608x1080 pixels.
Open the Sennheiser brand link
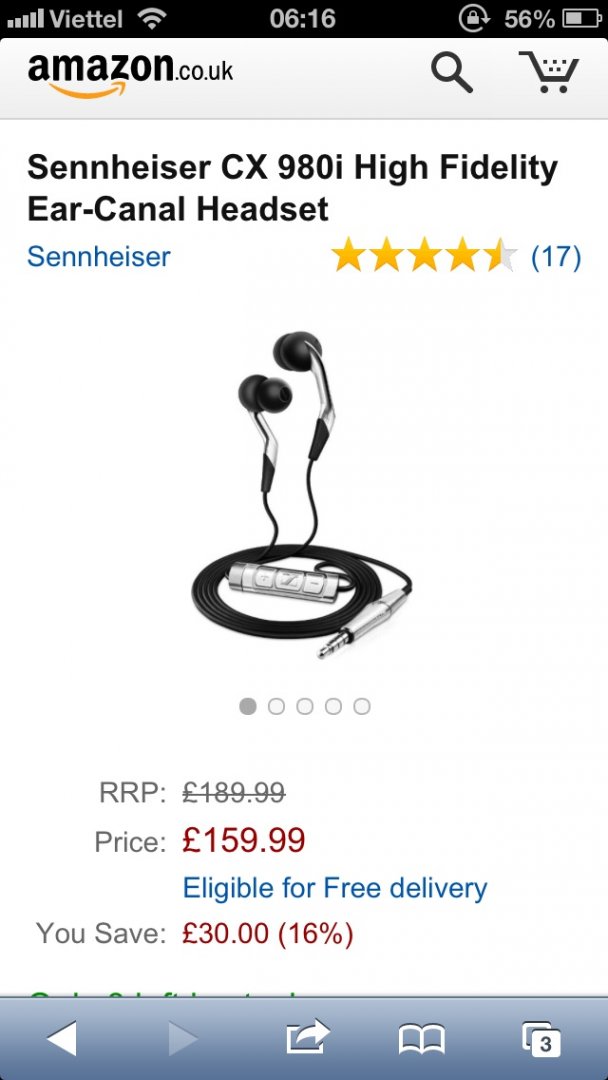(x=98, y=256)
